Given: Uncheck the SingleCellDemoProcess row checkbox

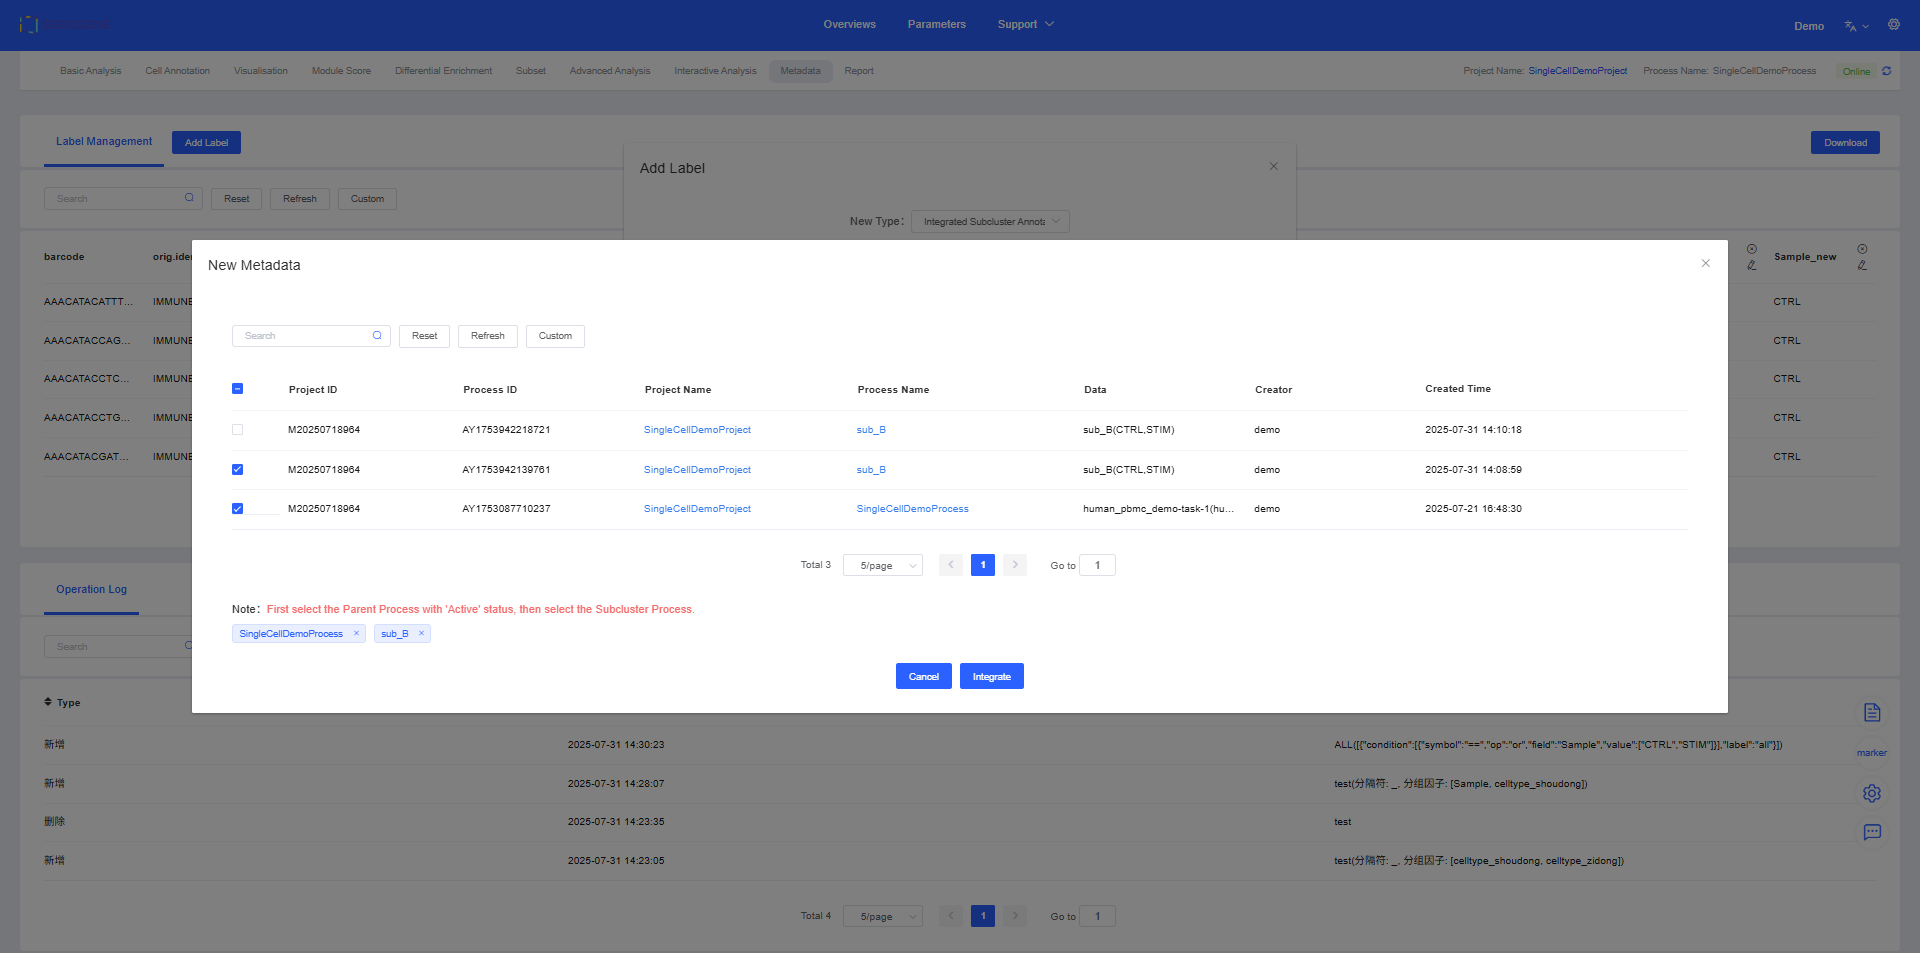Looking at the screenshot, I should [237, 509].
